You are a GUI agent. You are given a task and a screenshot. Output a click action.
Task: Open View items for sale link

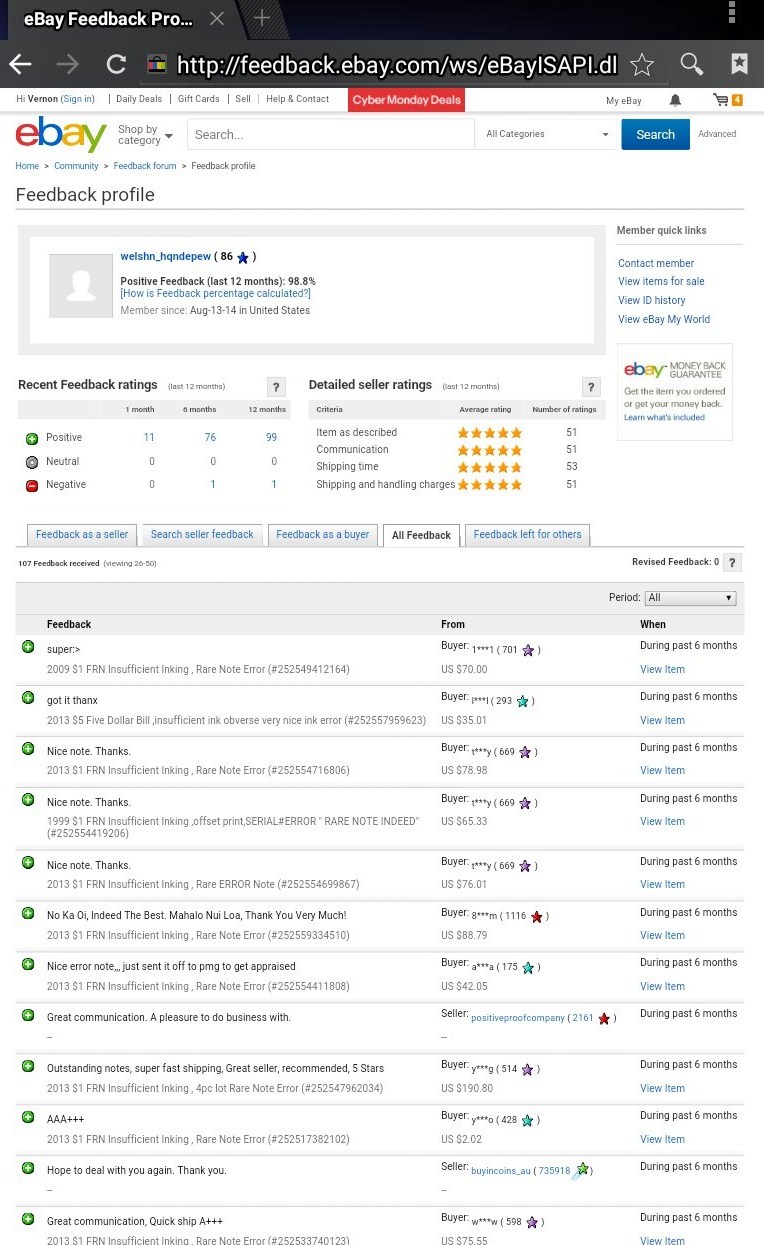[x=661, y=282]
